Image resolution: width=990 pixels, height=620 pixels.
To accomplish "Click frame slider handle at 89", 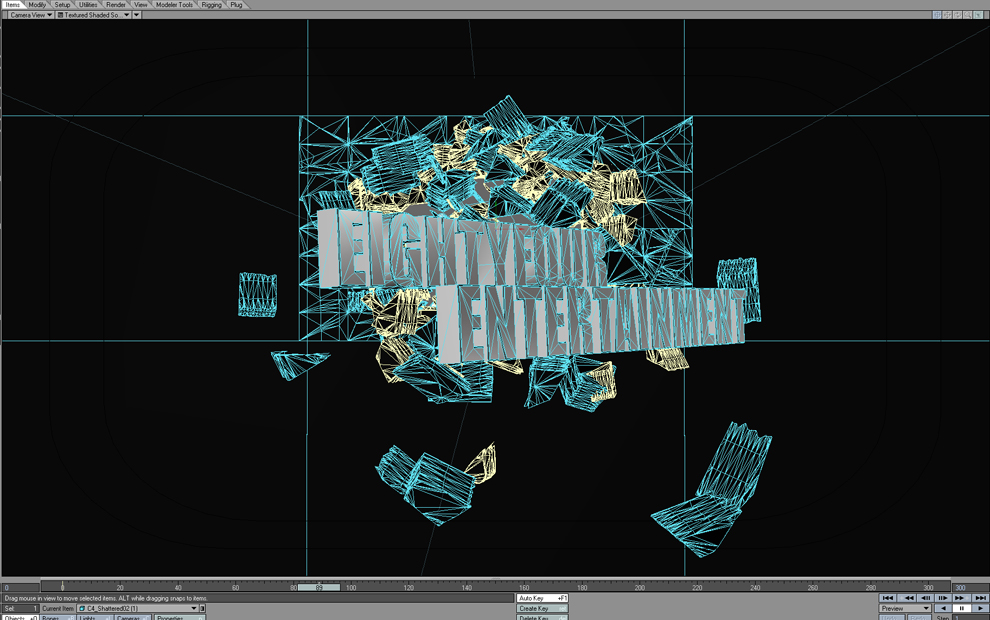I will [319, 587].
